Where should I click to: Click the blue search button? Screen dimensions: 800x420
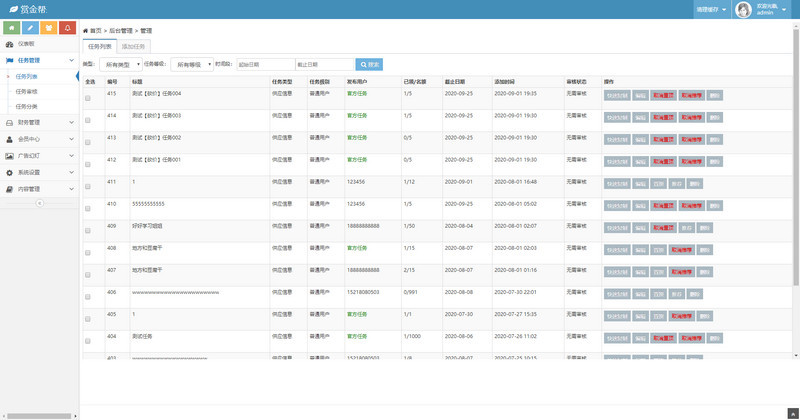(x=369, y=65)
